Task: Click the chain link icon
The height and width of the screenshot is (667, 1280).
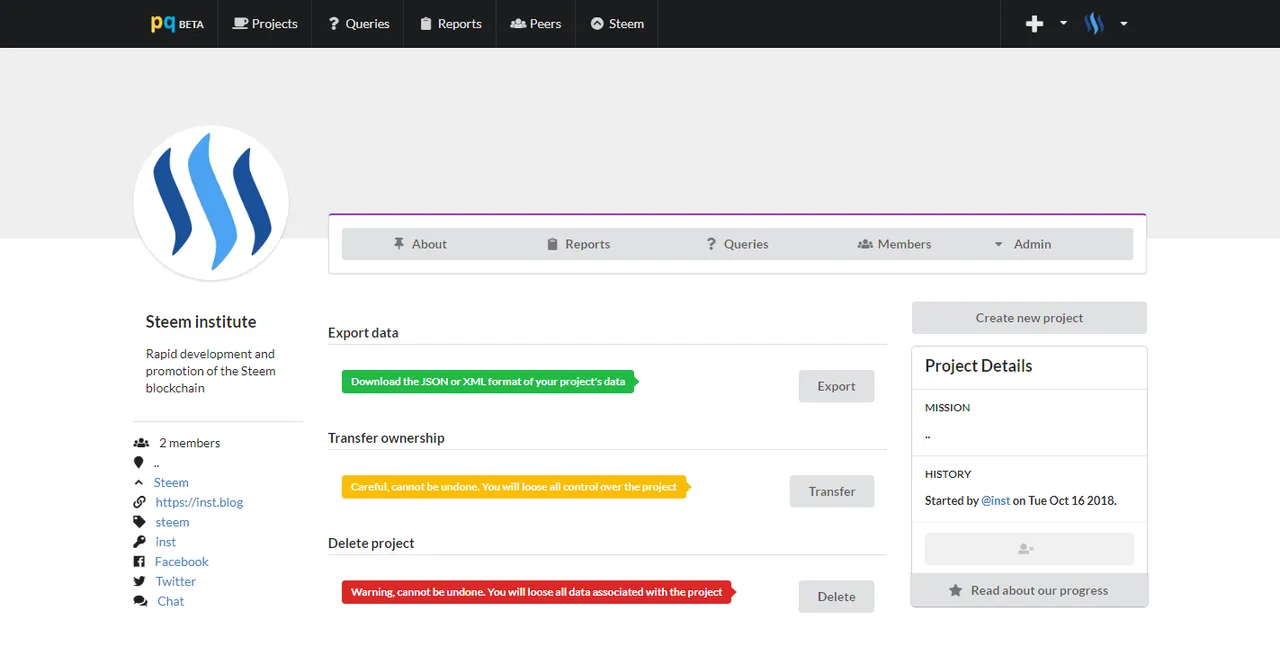Action: (139, 502)
